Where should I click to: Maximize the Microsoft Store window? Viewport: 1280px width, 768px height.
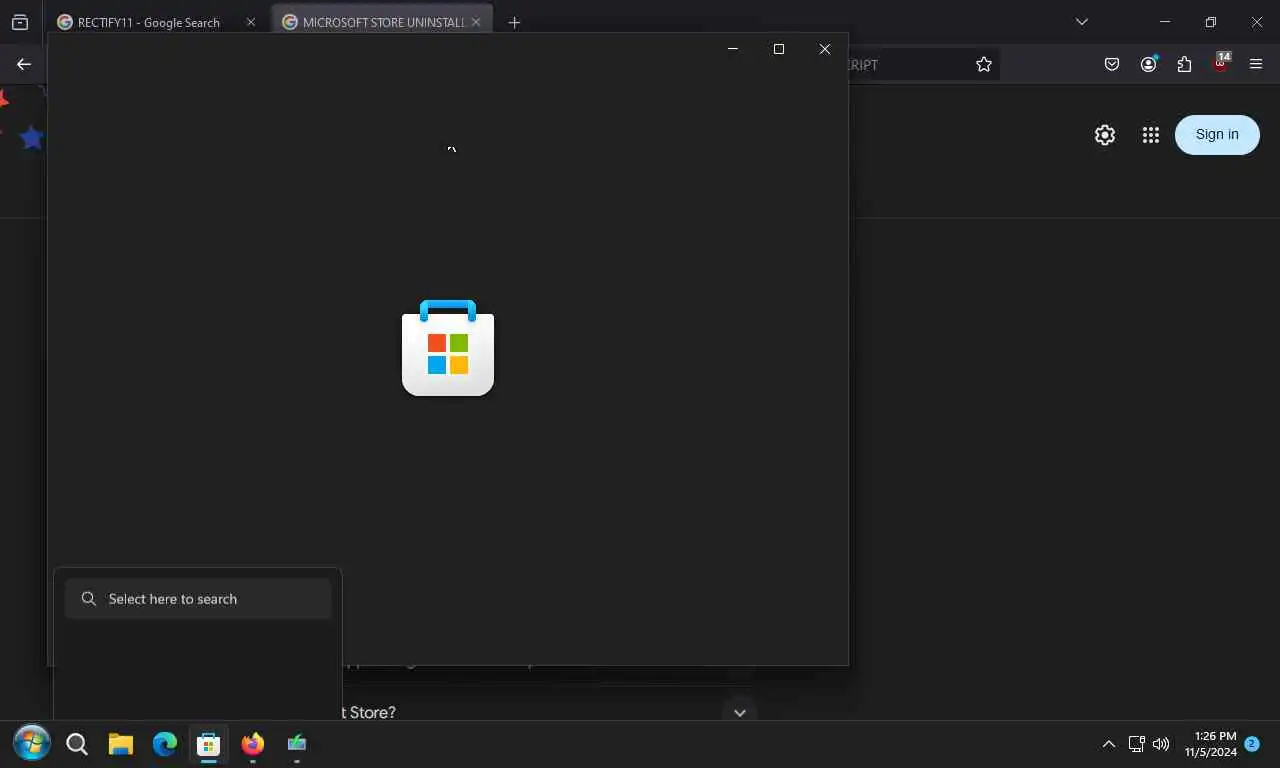pos(779,49)
